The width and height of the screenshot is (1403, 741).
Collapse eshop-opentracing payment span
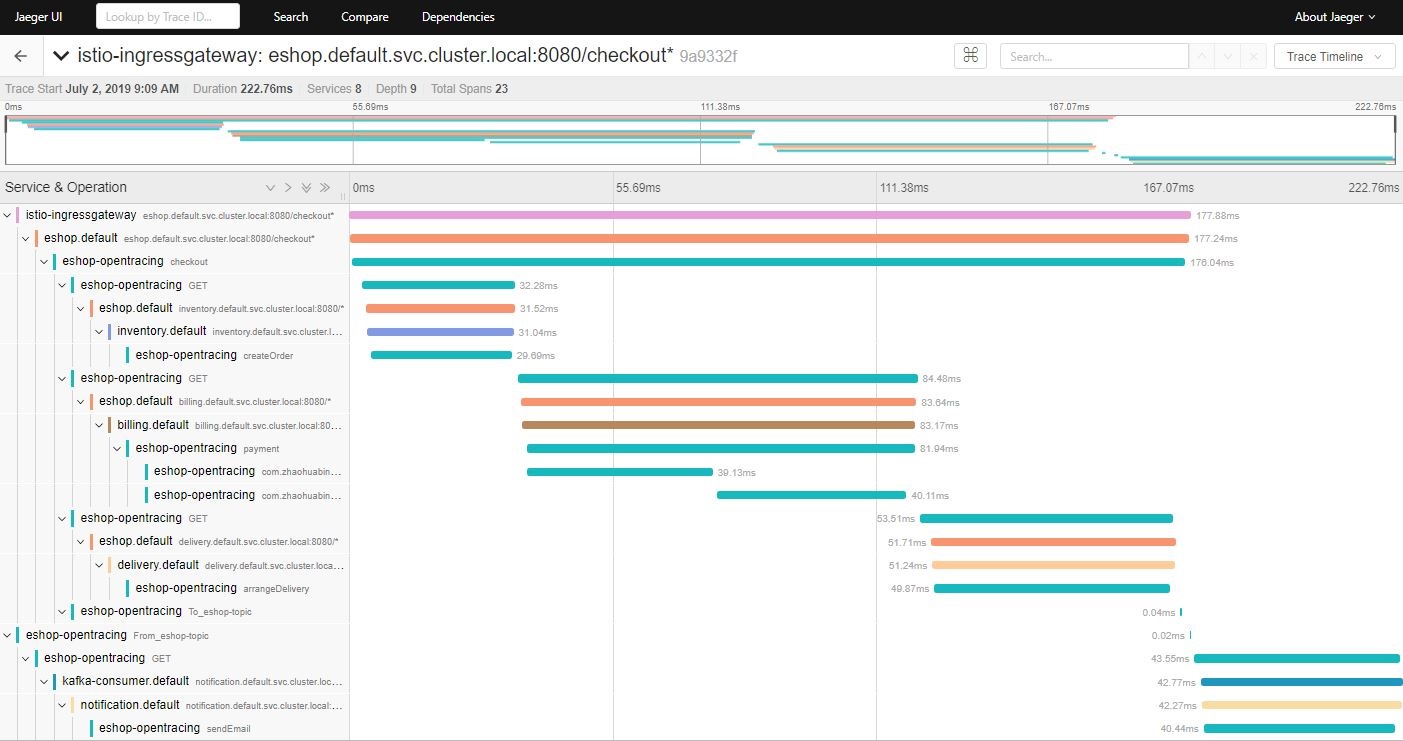(117, 448)
